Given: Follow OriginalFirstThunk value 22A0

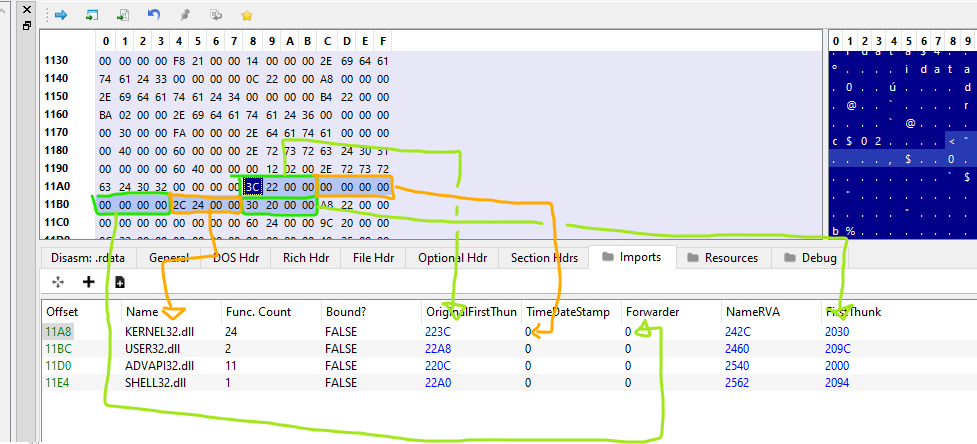Looking at the screenshot, I should (438, 382).
